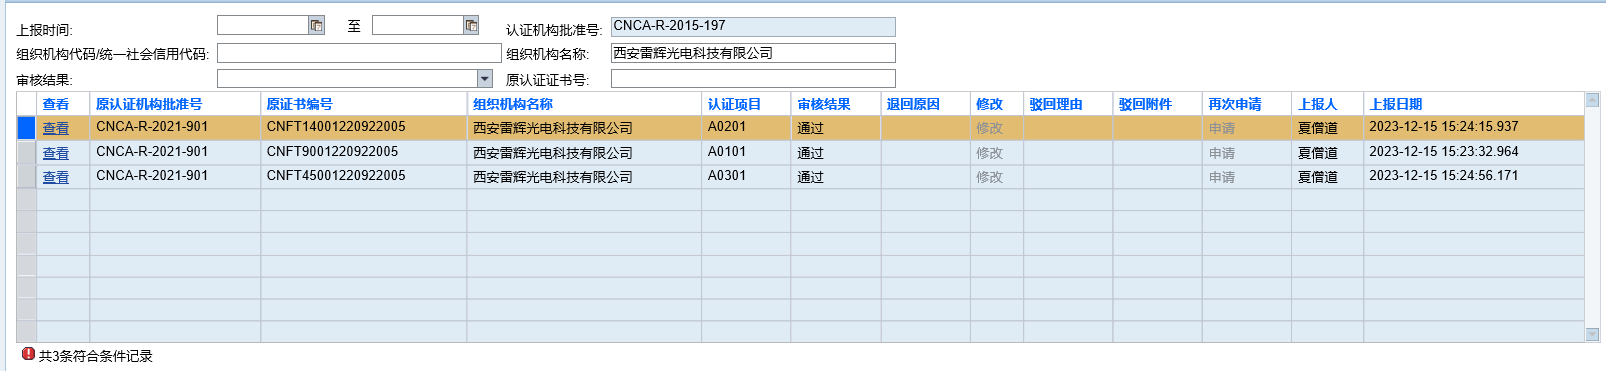
Task: Click CNCA-R-2021-901 in the A0101 row
Action: (x=152, y=152)
